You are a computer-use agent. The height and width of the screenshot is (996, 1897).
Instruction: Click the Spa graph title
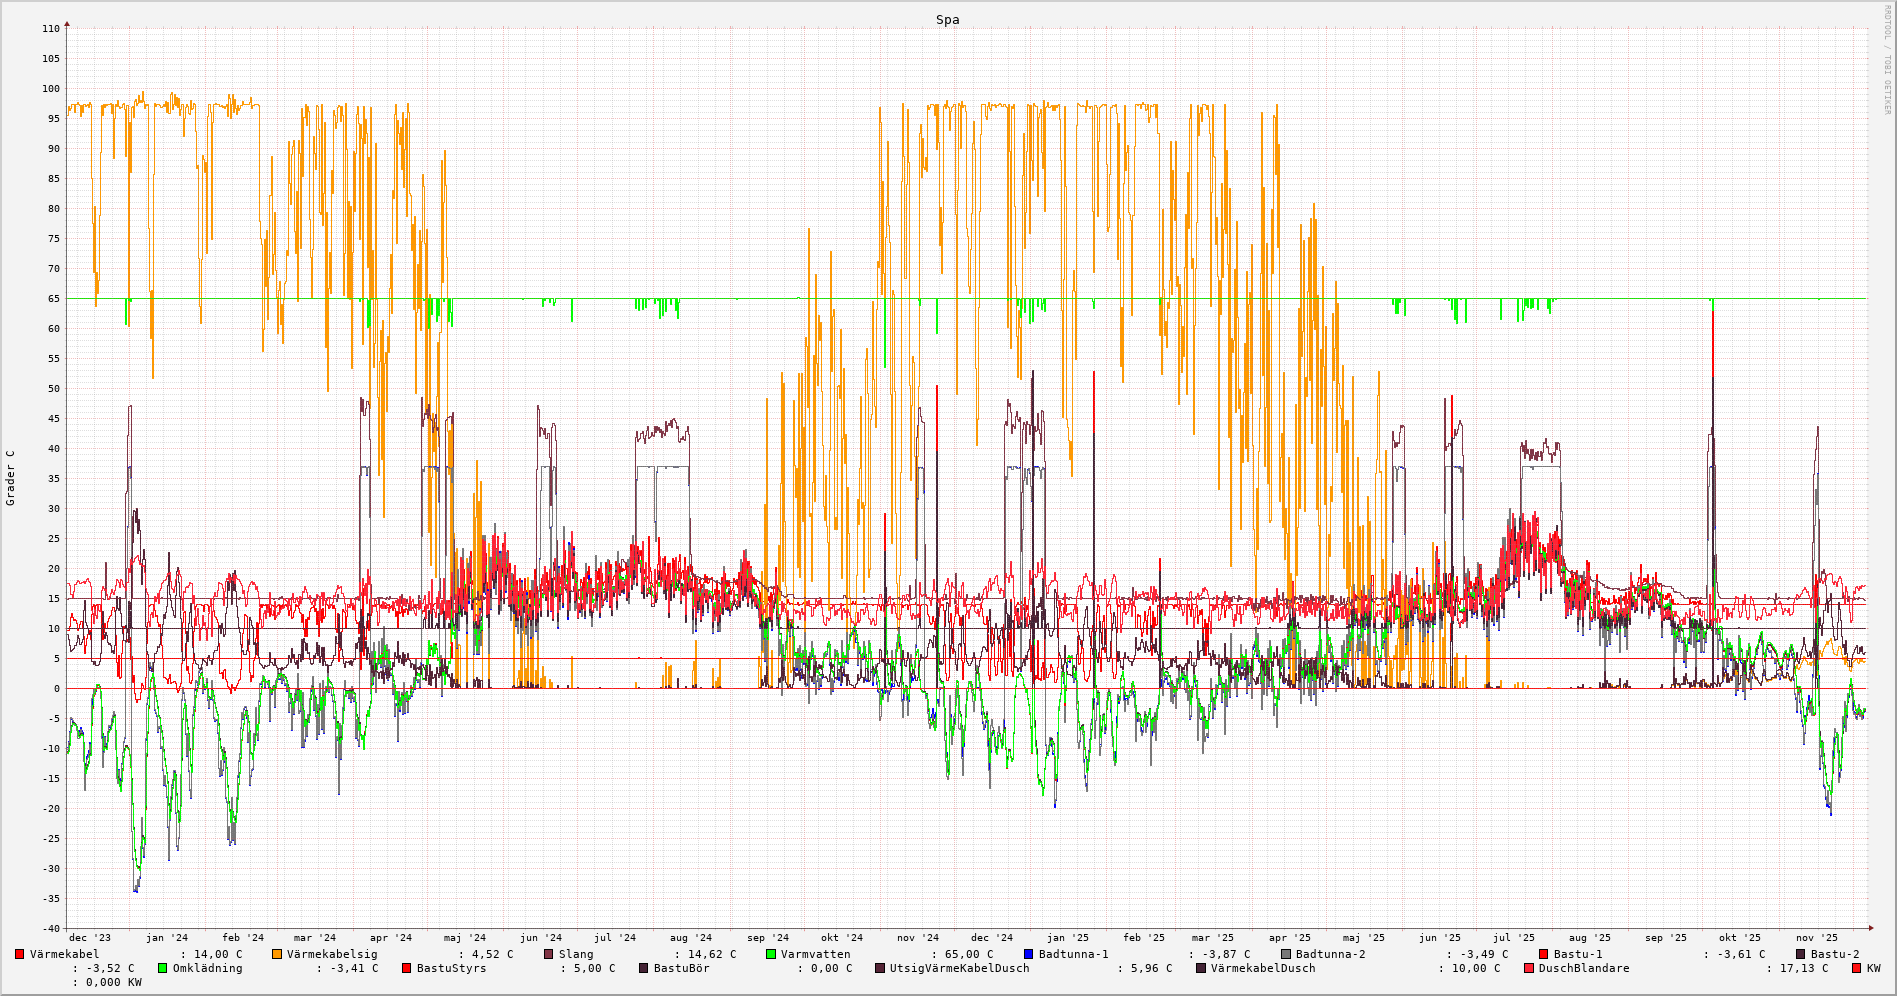tap(947, 20)
